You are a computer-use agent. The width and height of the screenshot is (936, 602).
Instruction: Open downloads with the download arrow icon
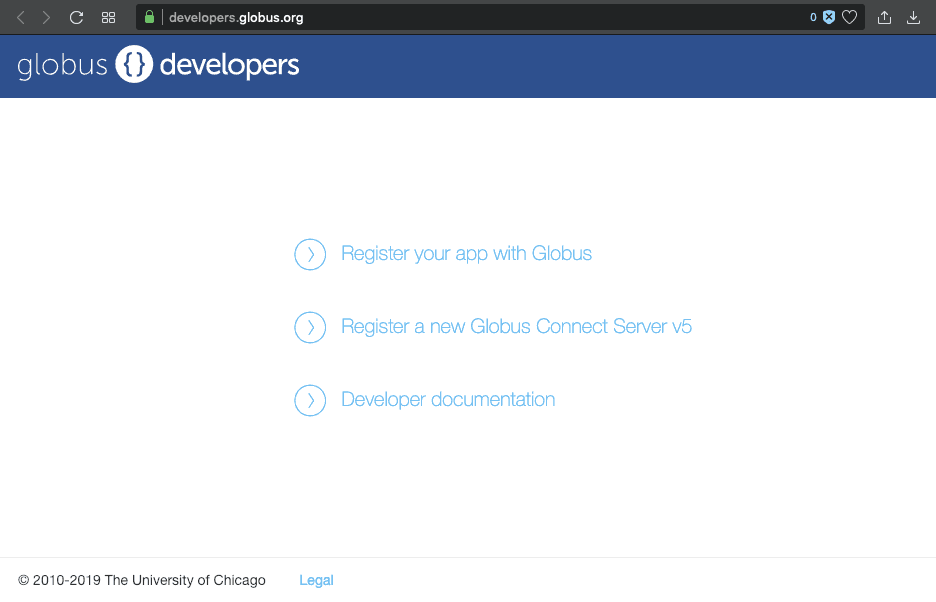tap(913, 17)
